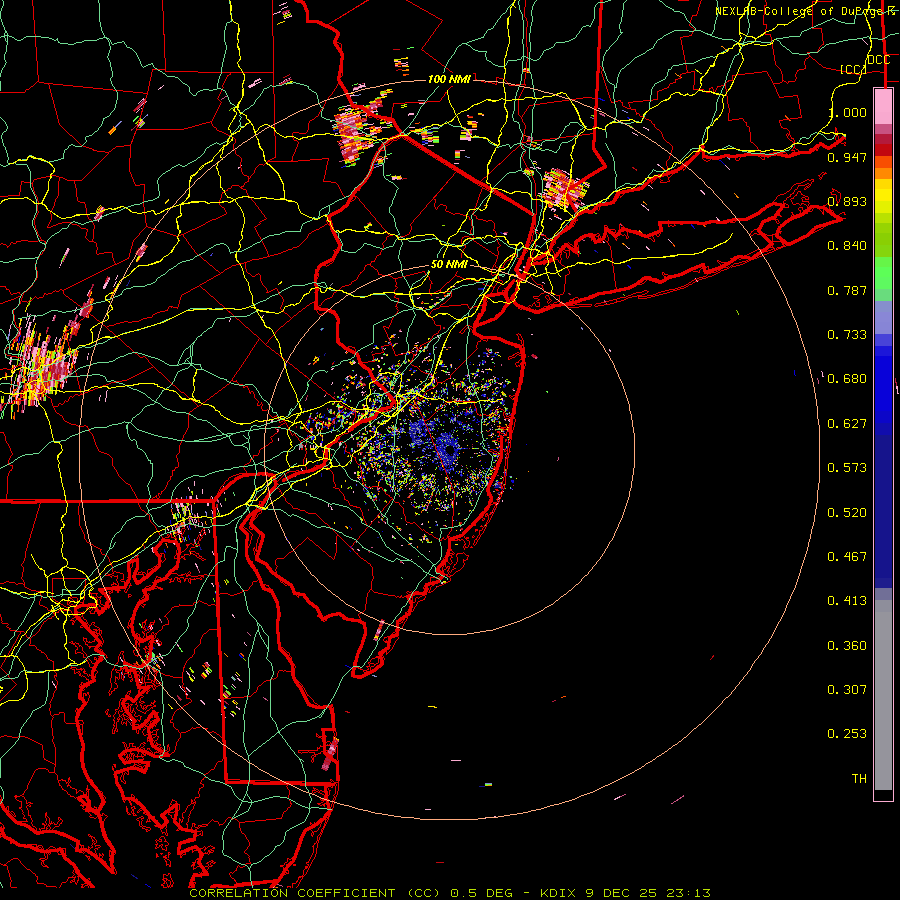This screenshot has height=900, width=900.
Task: Select the 0.520 legend value
Action: click(847, 513)
